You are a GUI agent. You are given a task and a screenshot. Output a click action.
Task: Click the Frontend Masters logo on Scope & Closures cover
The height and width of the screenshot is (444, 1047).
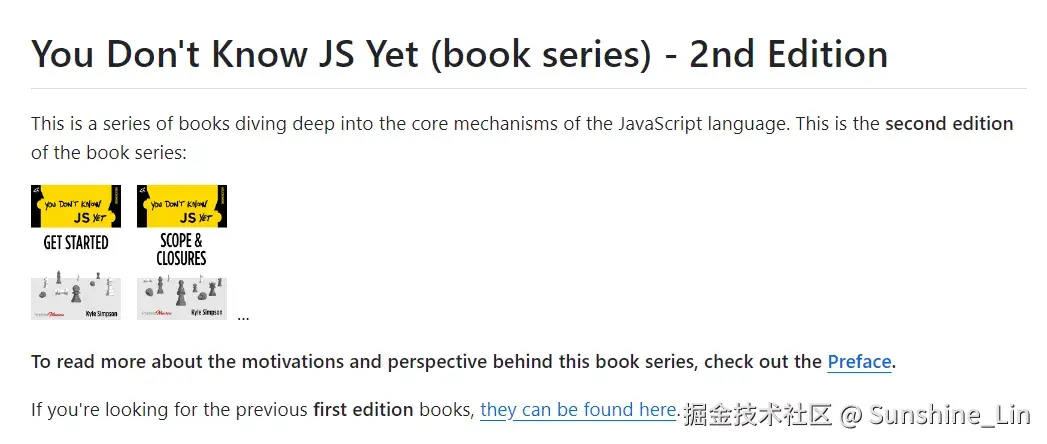[x=157, y=313]
